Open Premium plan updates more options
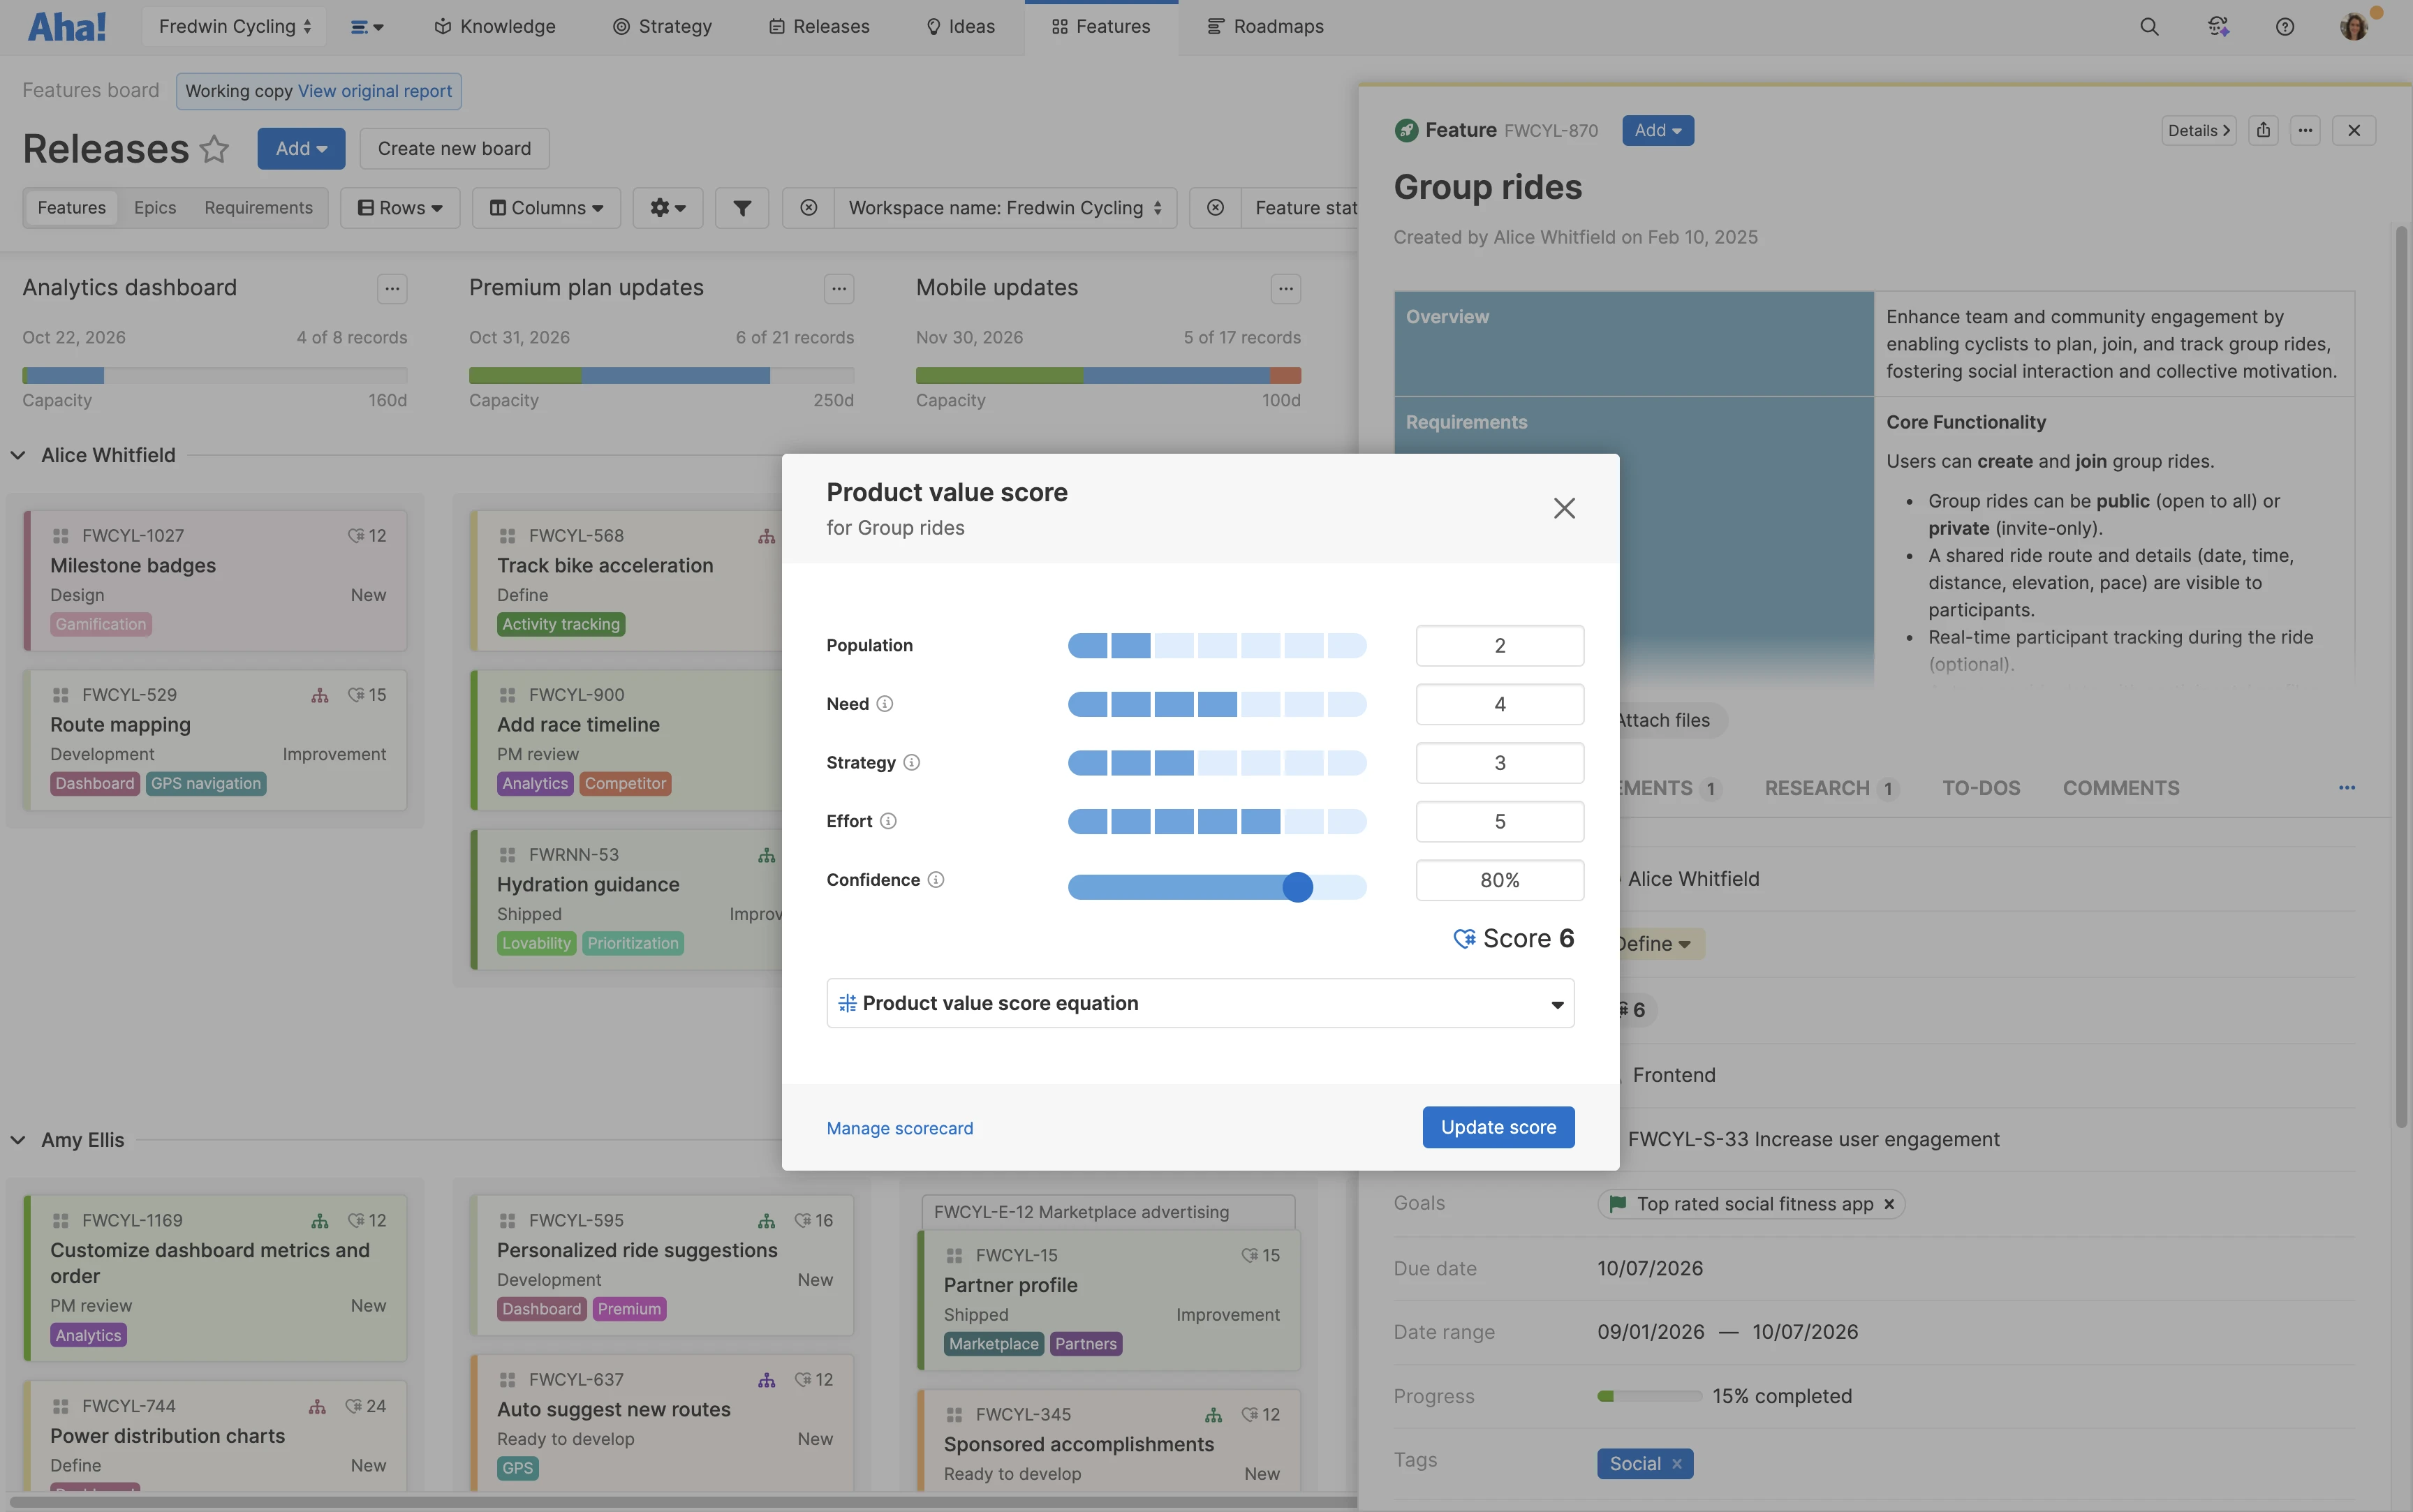The image size is (2413, 1512). [x=839, y=289]
